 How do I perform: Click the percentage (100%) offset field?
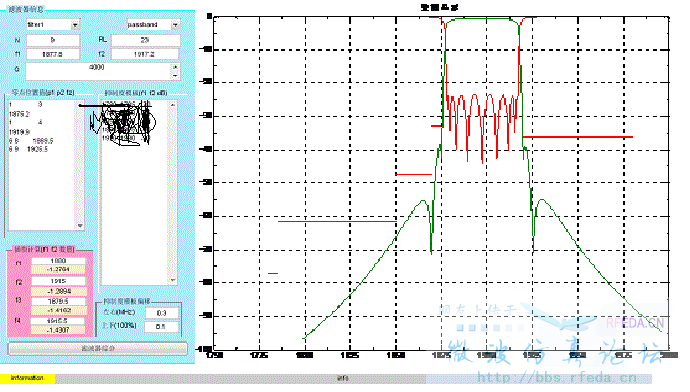pos(161,327)
